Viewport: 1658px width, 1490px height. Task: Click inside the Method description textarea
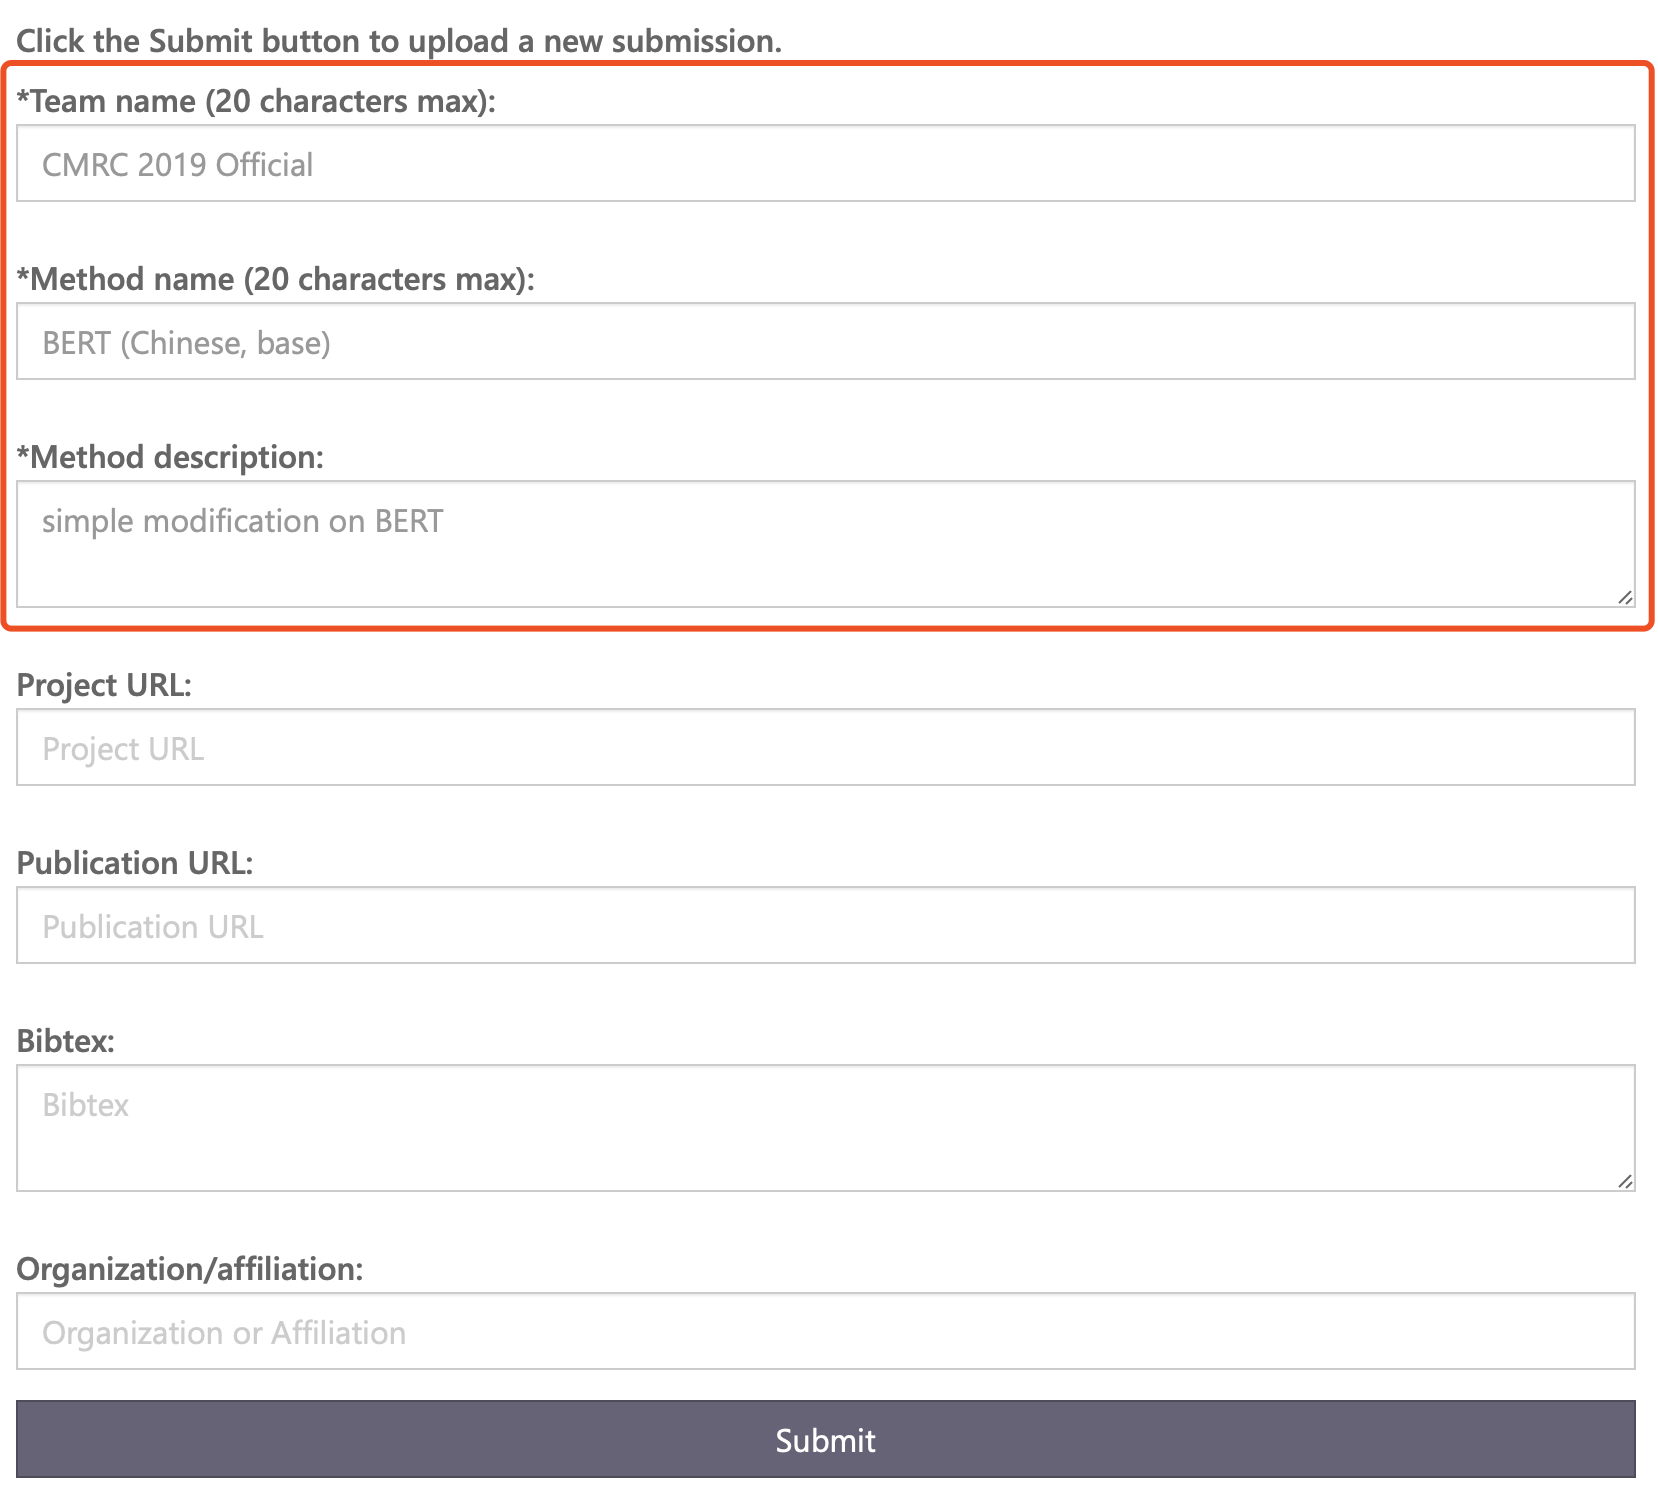tap(825, 543)
